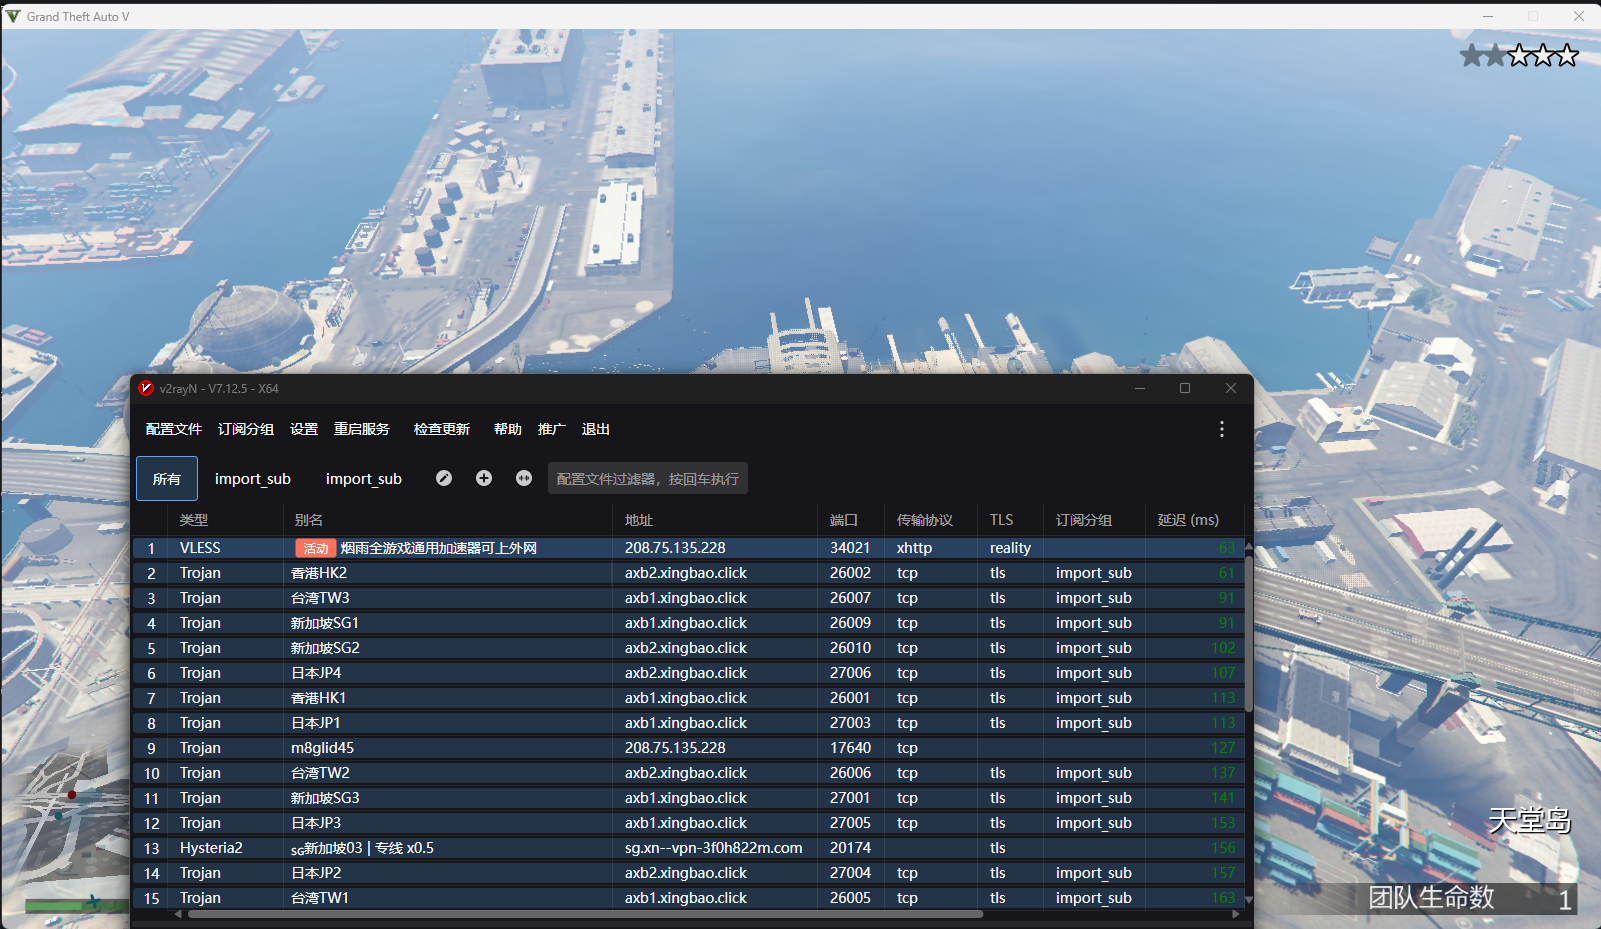
Task: Select the Hysteria2 新加坡03 专线 row
Action: coord(688,848)
